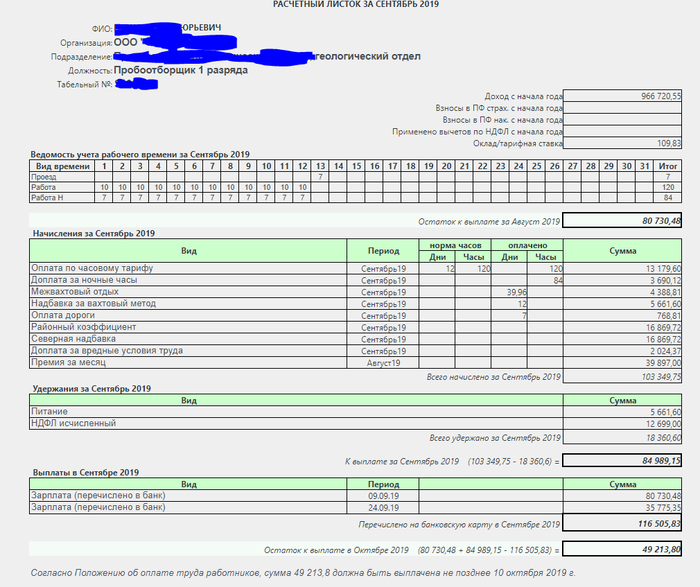Click 'Доплата за вредные условия труда' row

click(355, 351)
